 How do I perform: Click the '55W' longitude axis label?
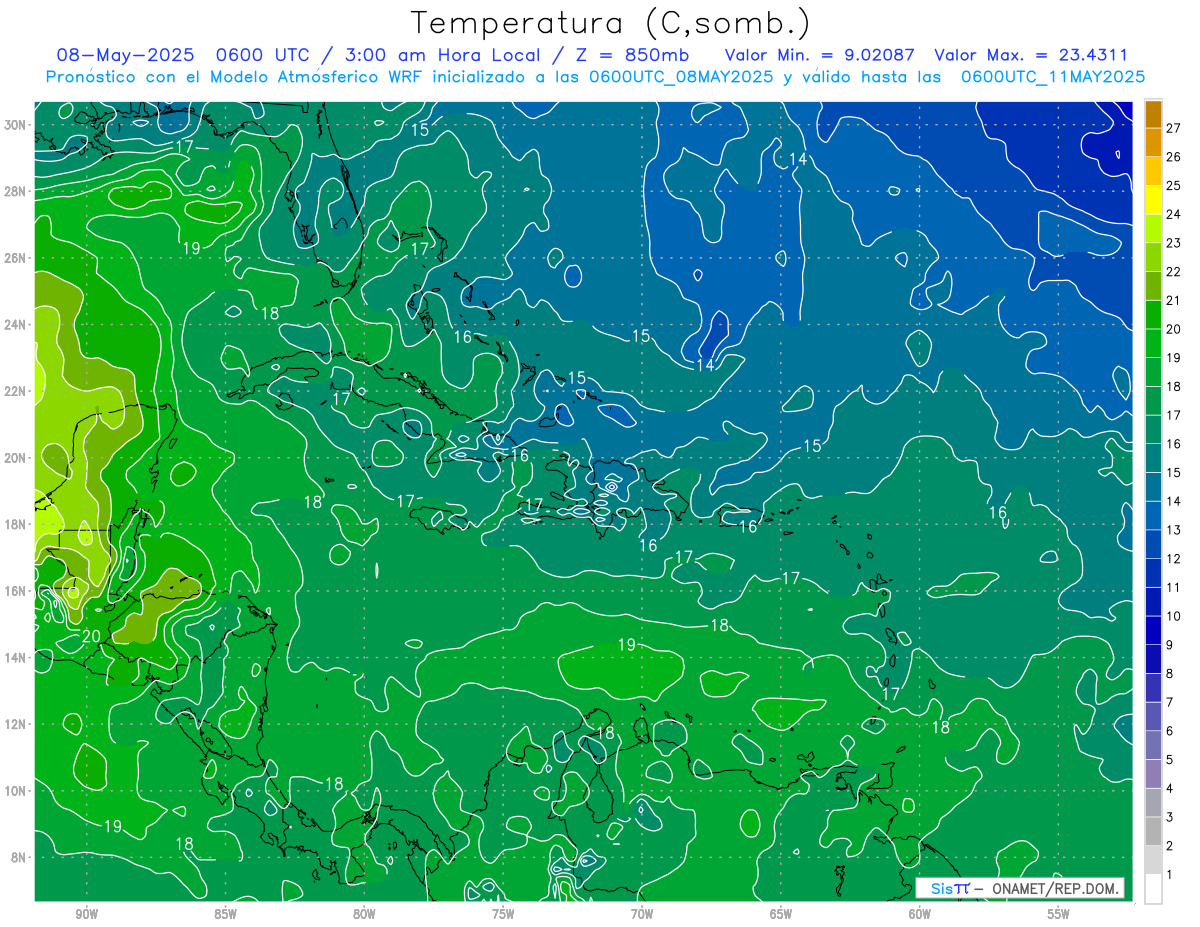click(x=1059, y=914)
